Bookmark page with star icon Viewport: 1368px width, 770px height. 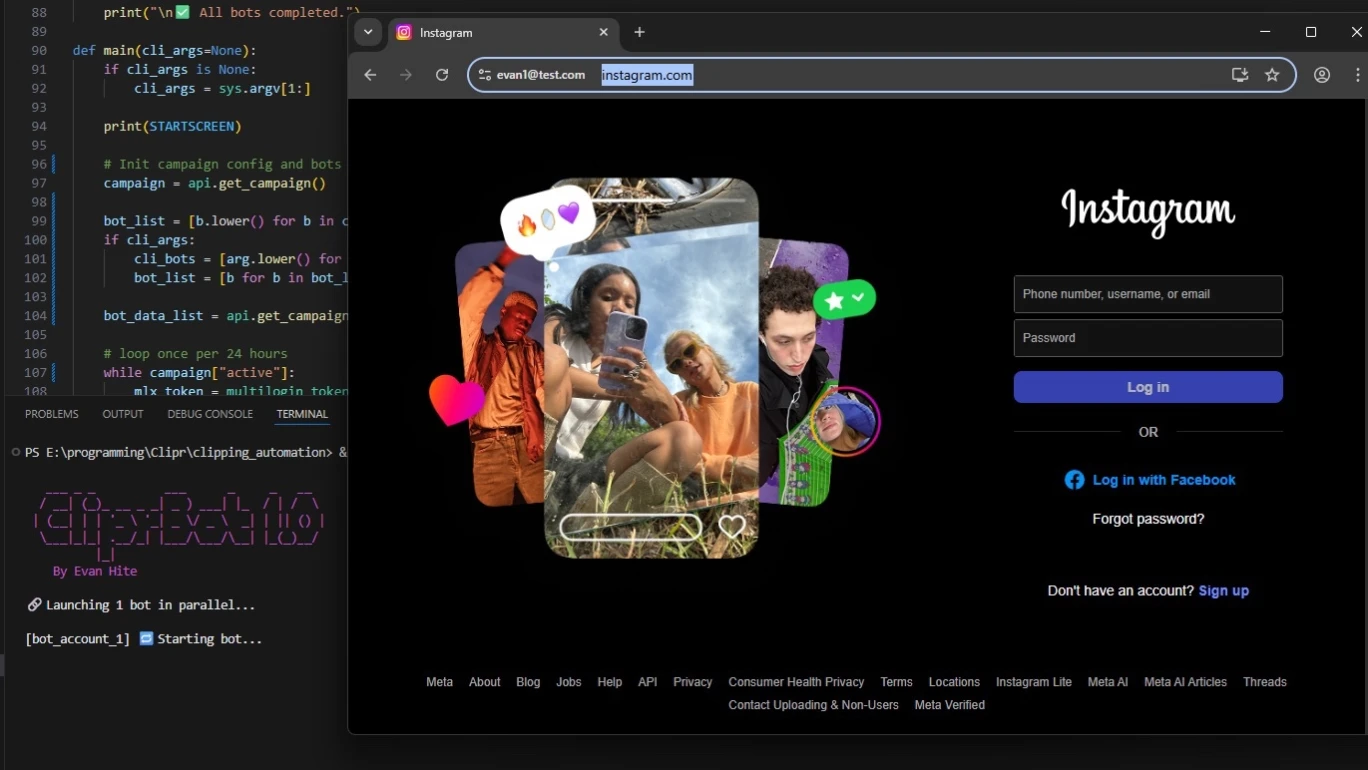tap(1272, 75)
